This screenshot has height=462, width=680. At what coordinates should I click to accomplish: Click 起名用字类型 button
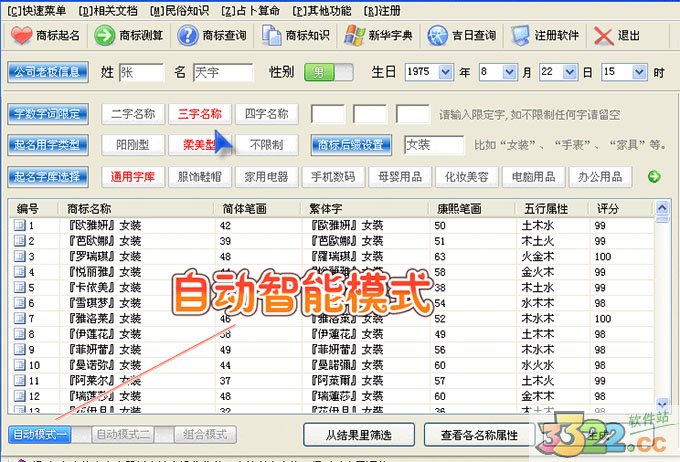point(48,145)
